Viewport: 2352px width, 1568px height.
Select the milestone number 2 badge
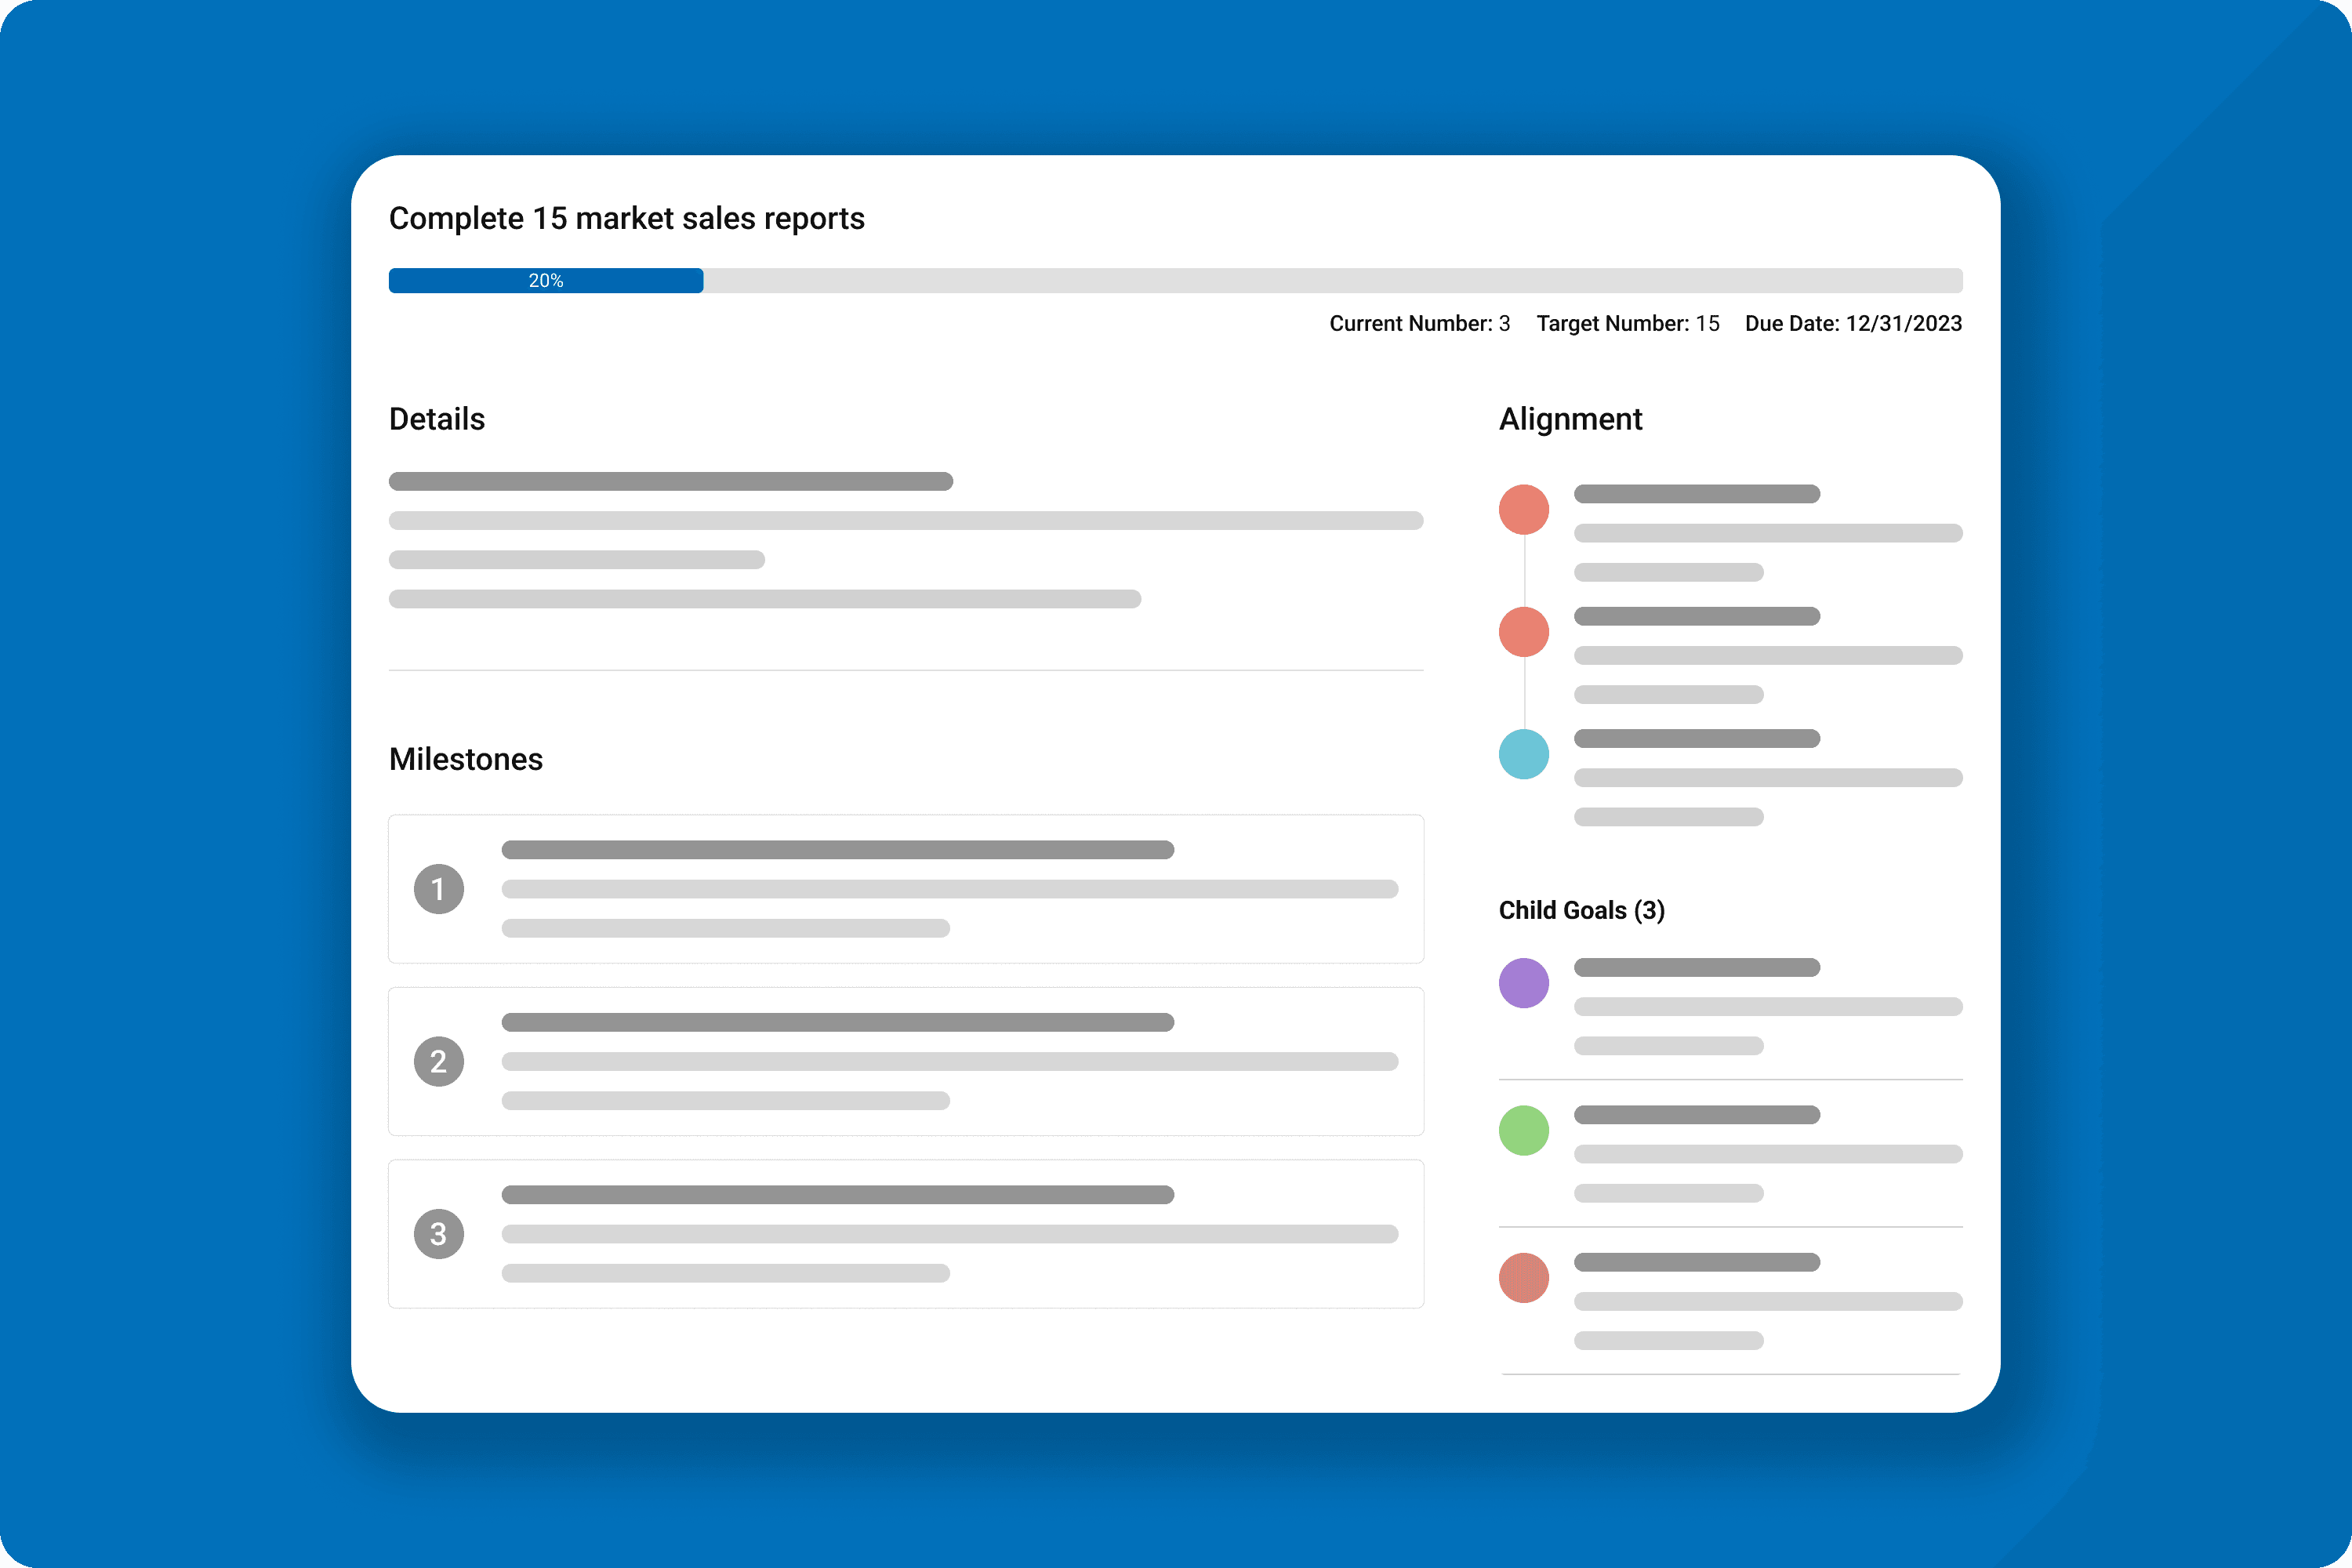click(439, 1061)
